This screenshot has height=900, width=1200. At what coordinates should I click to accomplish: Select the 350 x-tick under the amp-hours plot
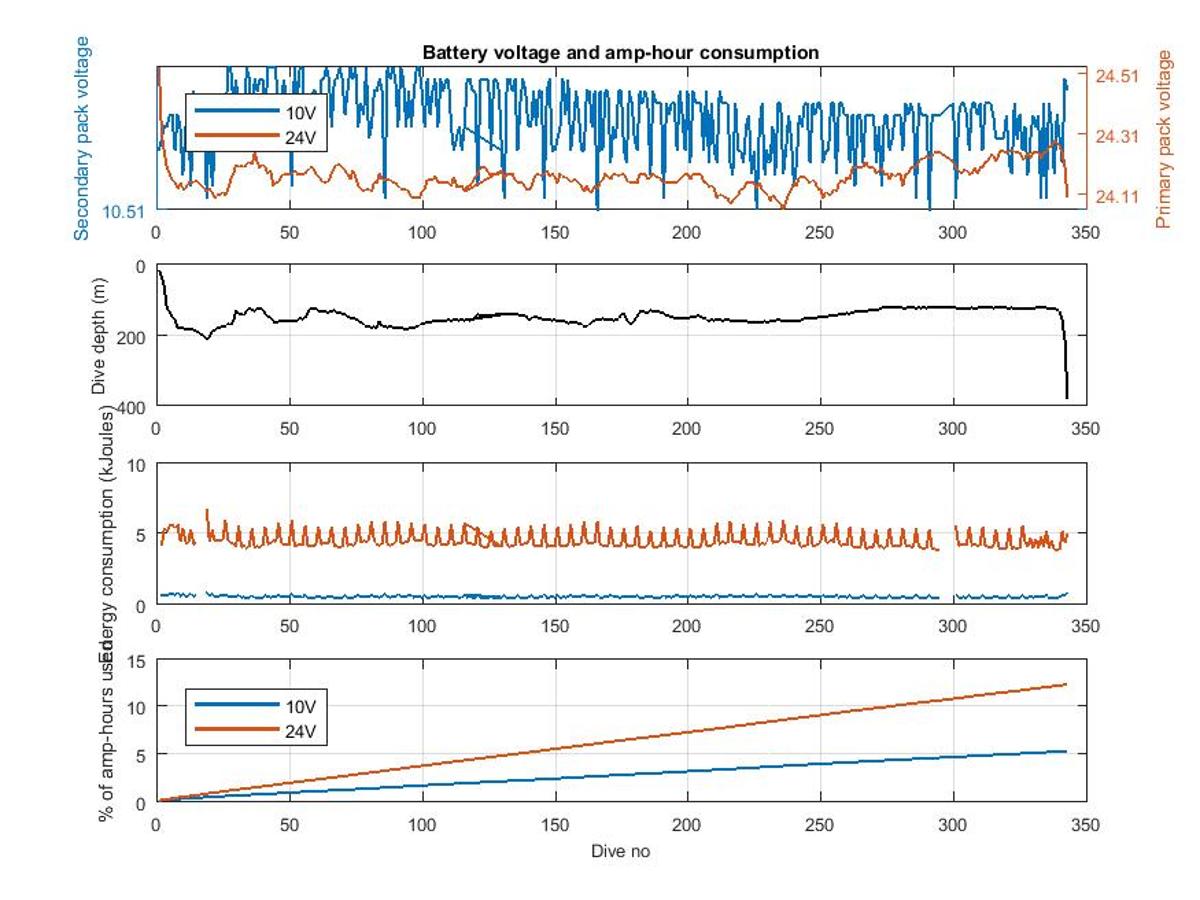pos(1086,825)
